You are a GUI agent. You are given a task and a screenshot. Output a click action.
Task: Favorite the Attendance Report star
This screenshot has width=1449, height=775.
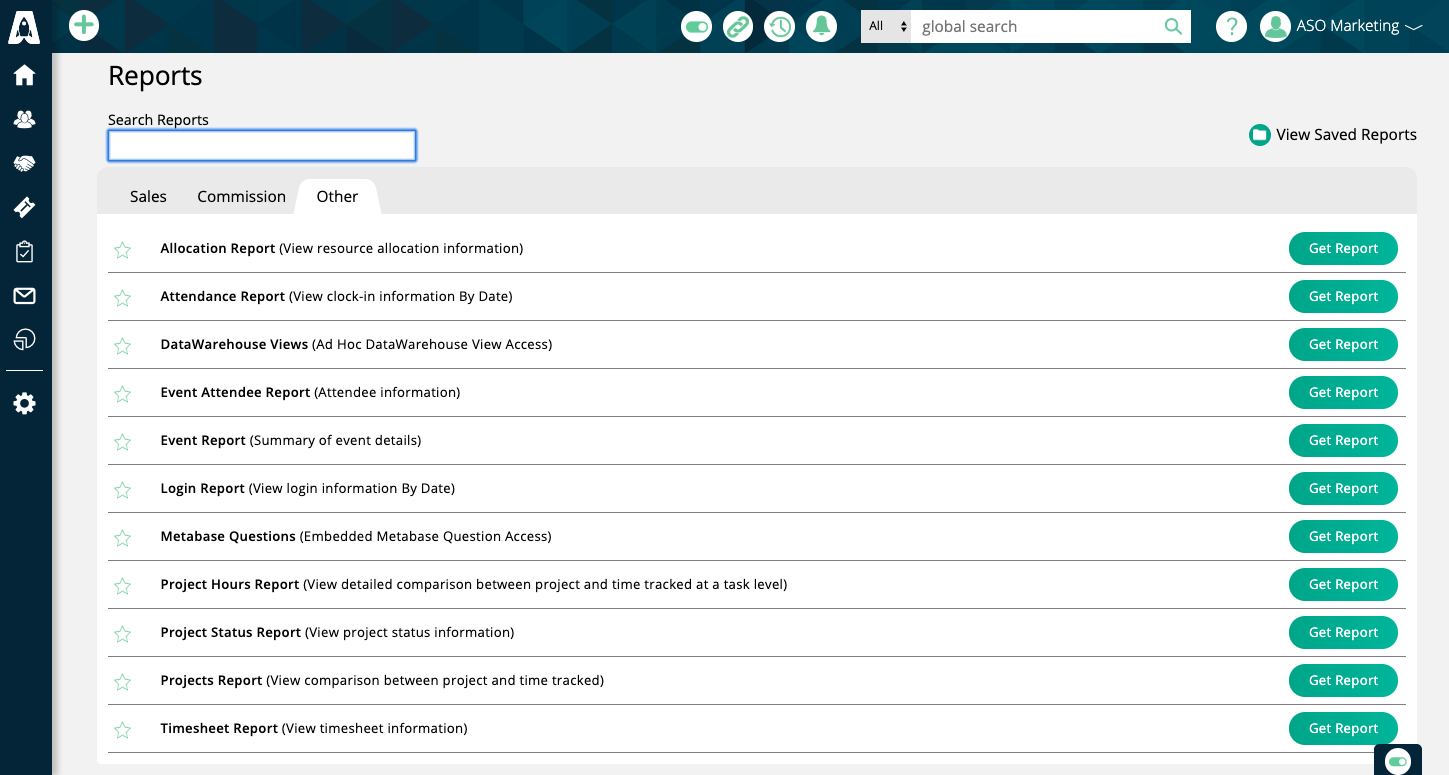point(122,298)
